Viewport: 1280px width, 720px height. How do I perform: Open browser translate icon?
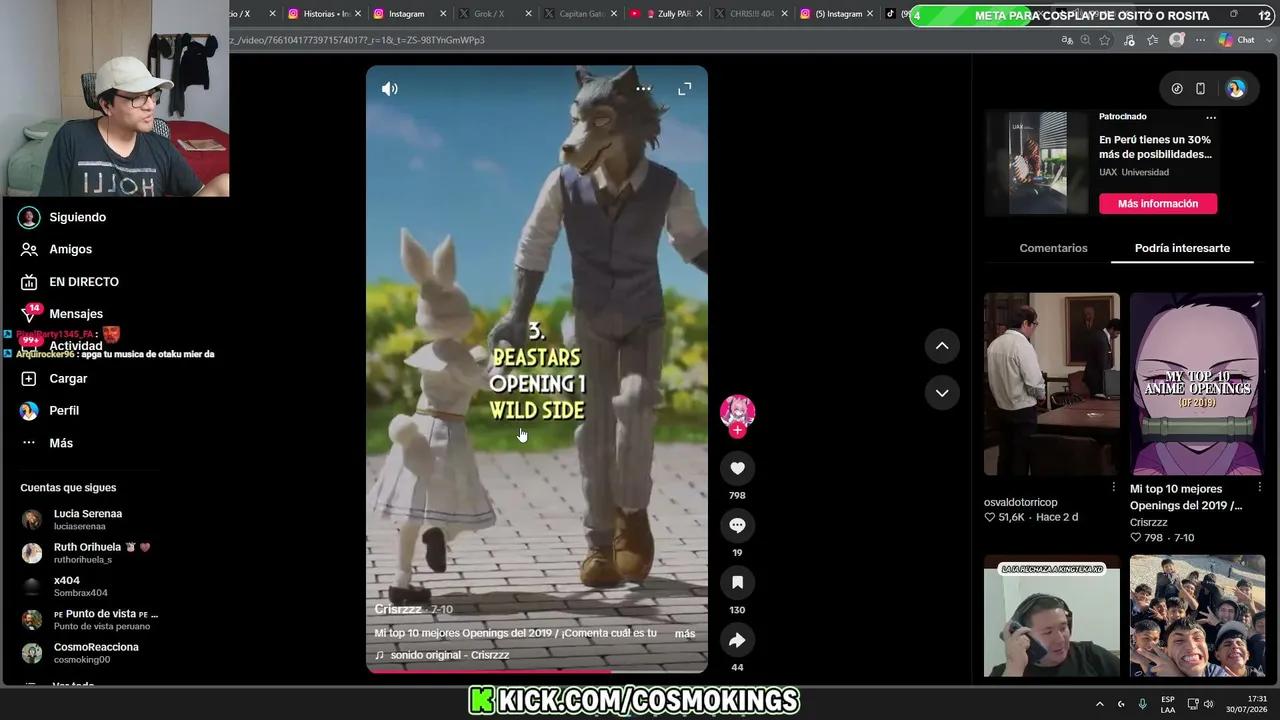1067,40
